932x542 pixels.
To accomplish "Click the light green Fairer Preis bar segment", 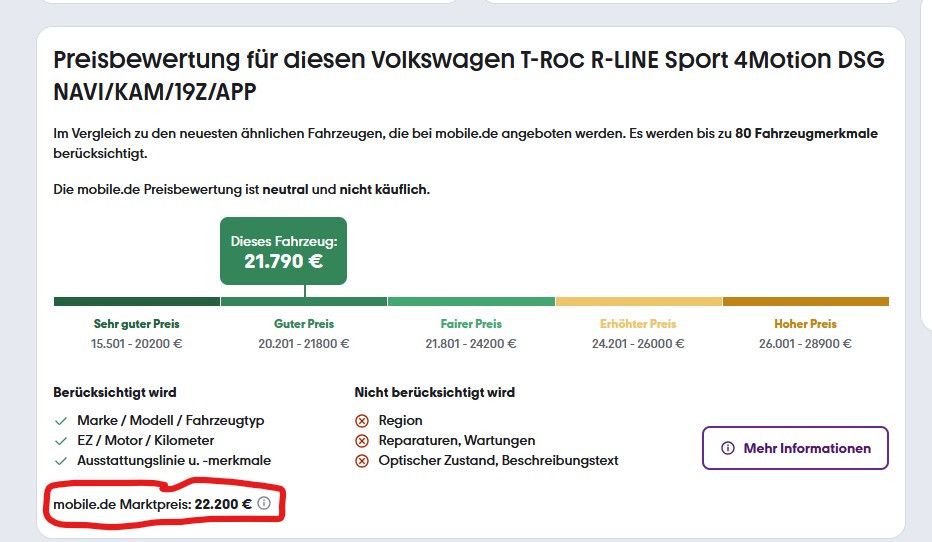I will pos(471,301).
